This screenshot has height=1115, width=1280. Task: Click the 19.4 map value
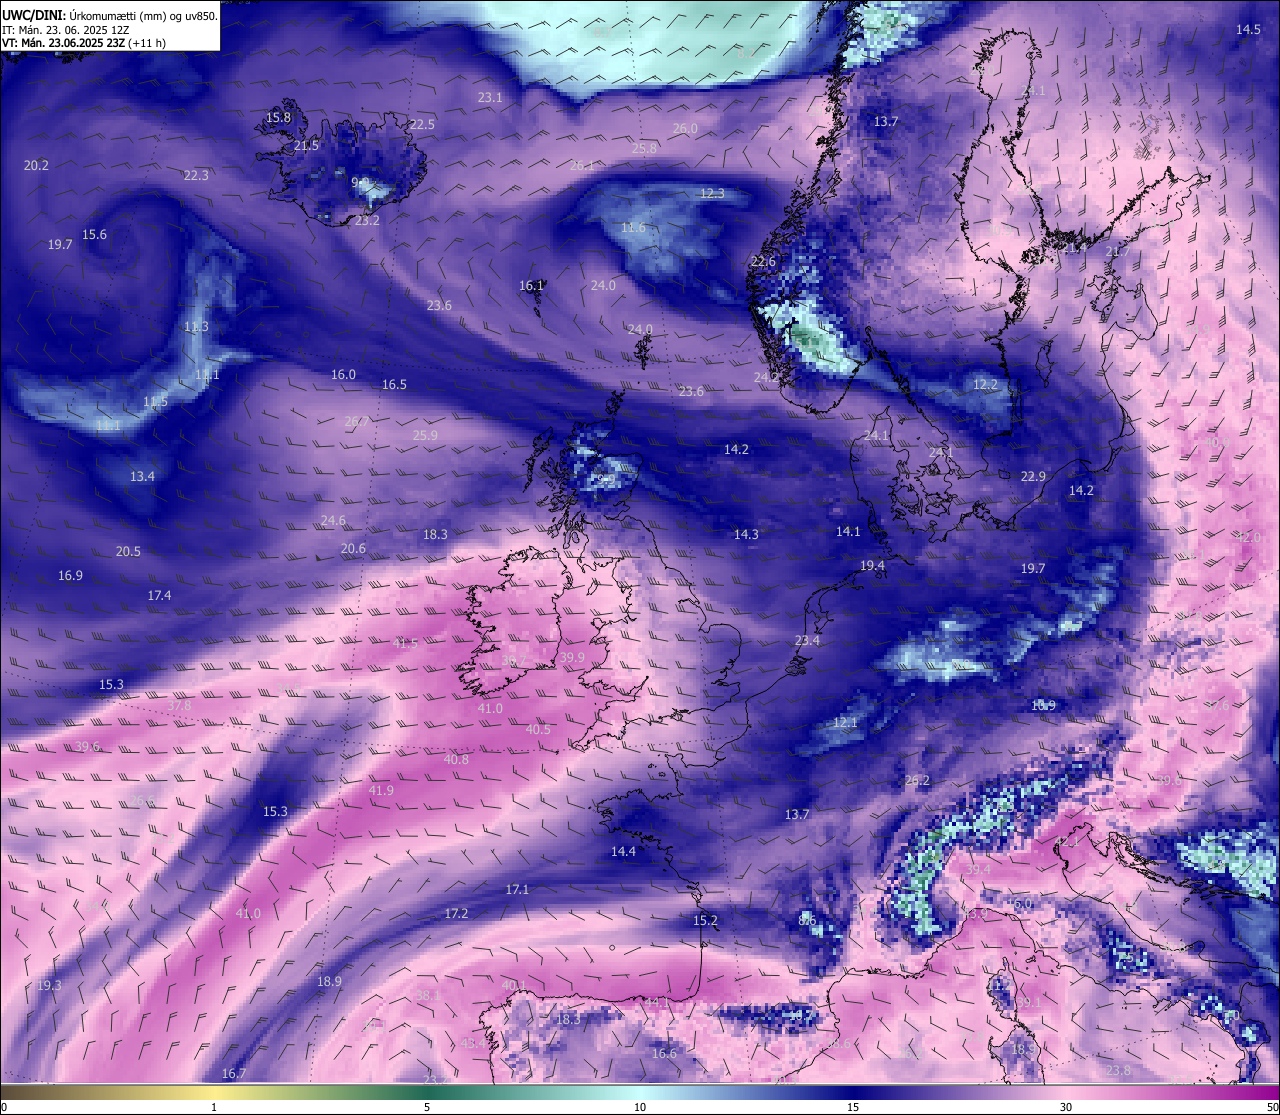(872, 566)
